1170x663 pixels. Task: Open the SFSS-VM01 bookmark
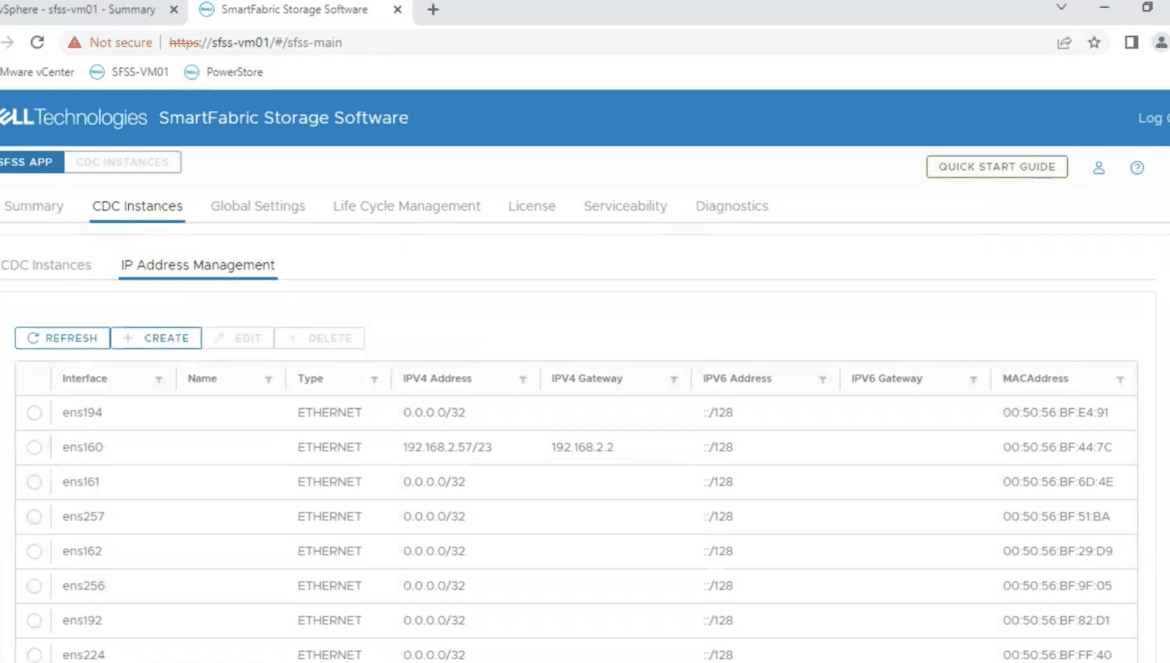pos(129,72)
